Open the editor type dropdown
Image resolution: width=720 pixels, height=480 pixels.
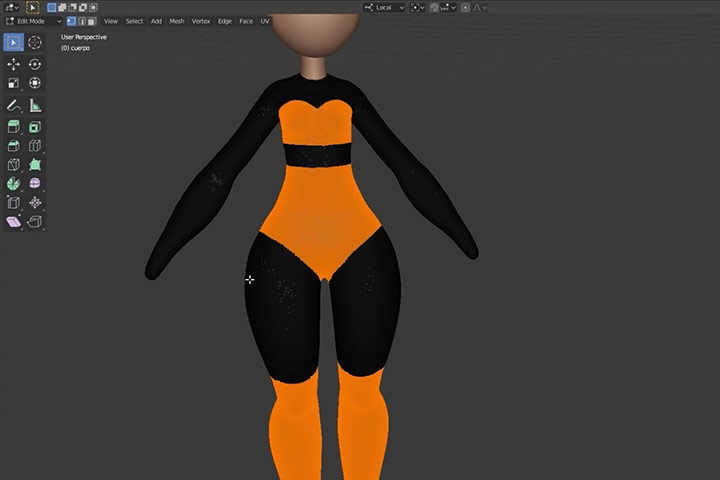tap(11, 7)
